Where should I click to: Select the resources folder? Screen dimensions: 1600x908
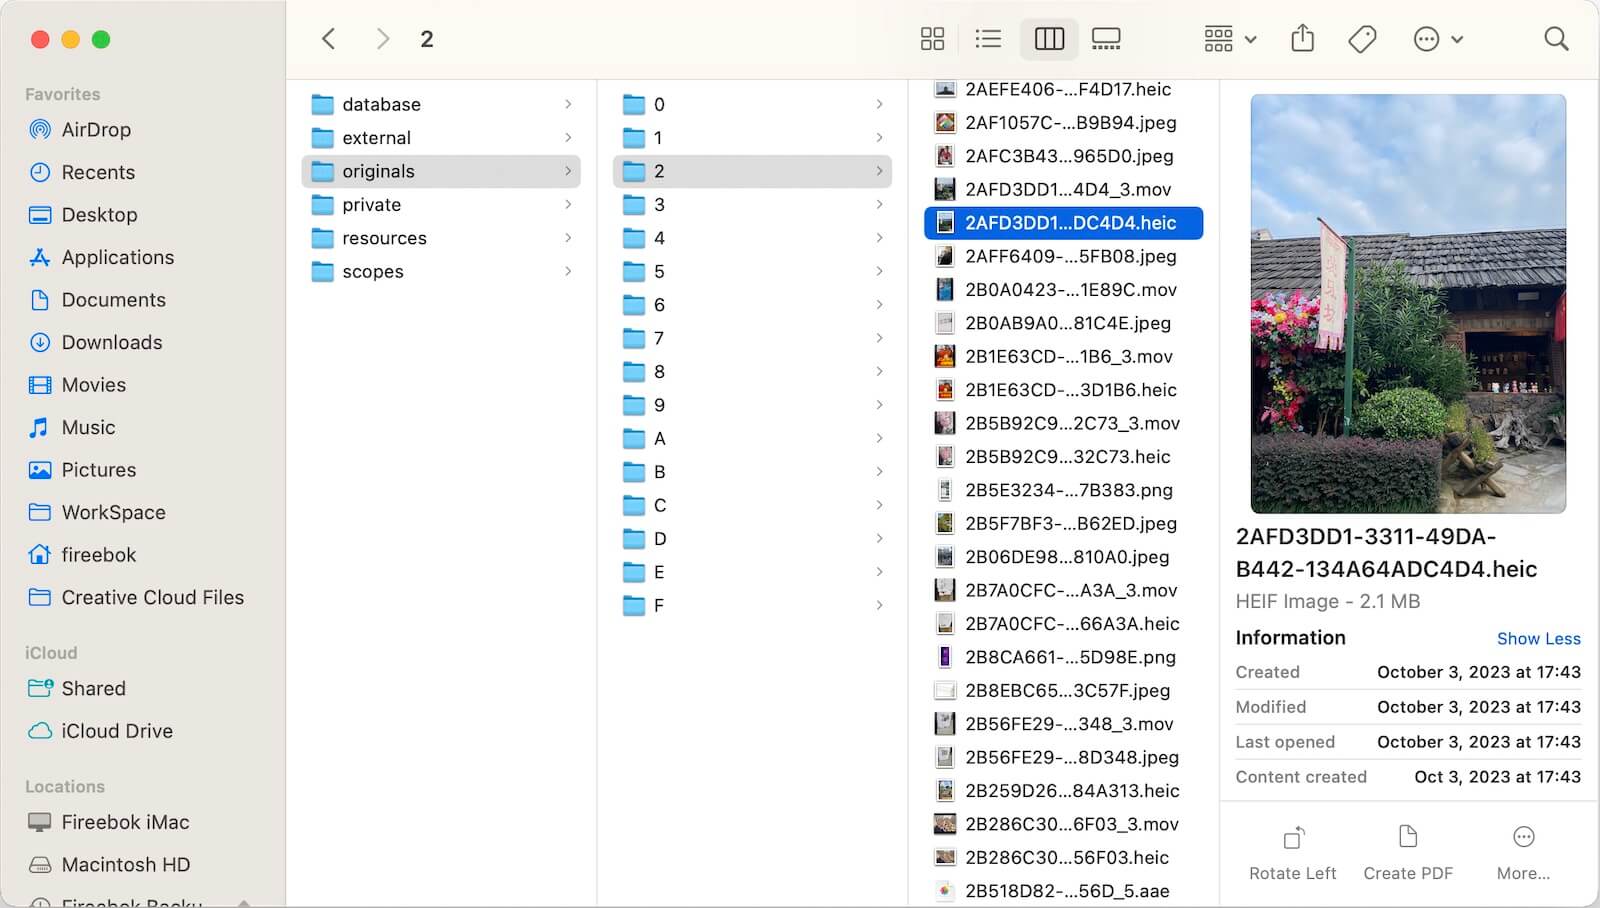(x=441, y=238)
